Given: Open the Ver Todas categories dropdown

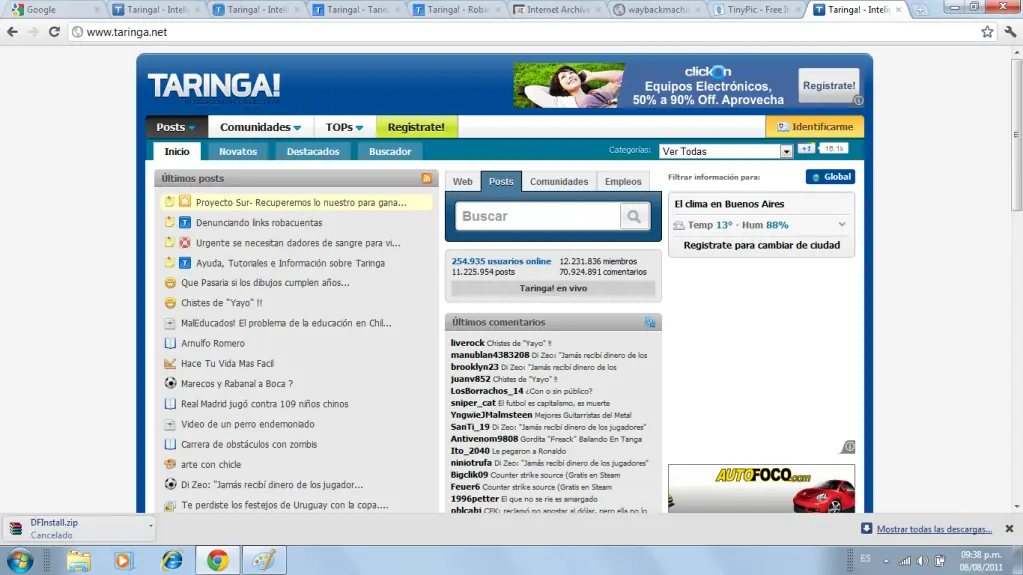Looking at the screenshot, I should [x=725, y=151].
